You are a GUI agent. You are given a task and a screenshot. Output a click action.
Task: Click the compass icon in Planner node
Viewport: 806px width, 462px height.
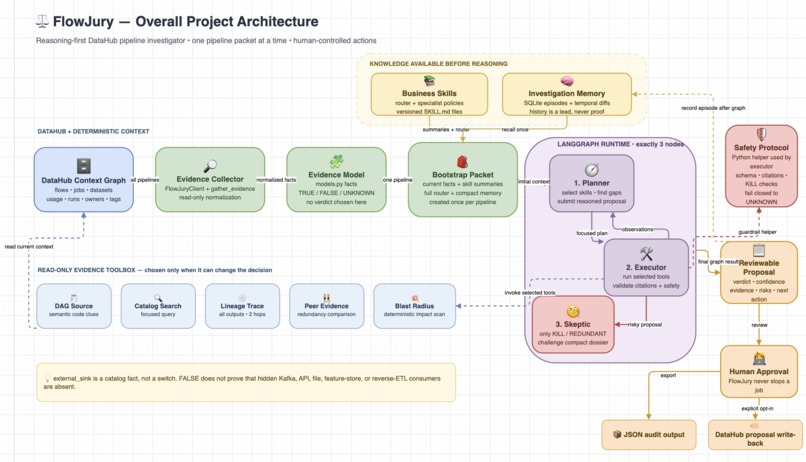[592, 170]
